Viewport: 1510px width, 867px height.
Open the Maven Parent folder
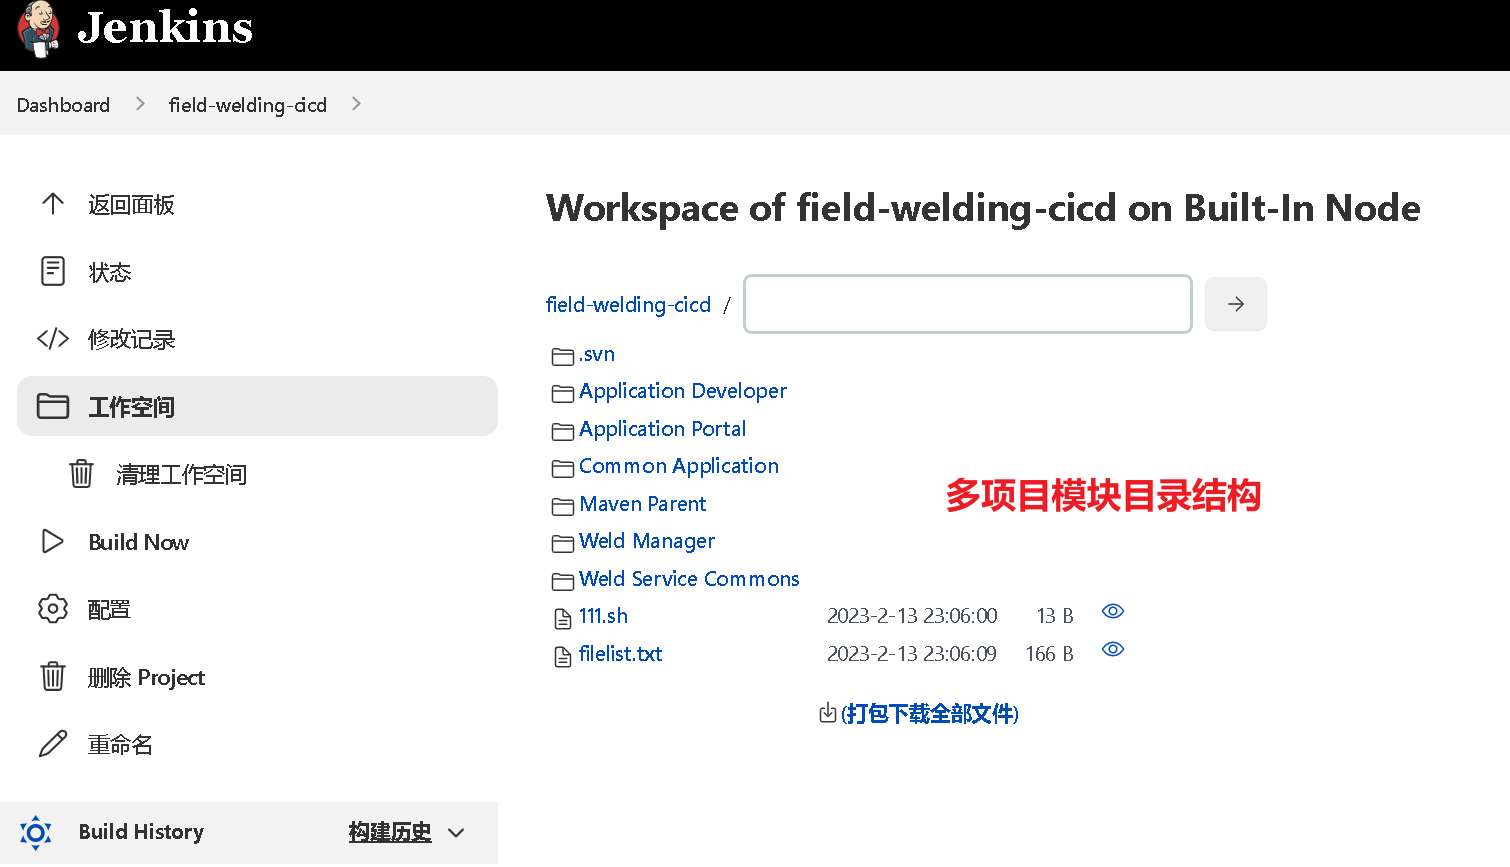coord(643,504)
